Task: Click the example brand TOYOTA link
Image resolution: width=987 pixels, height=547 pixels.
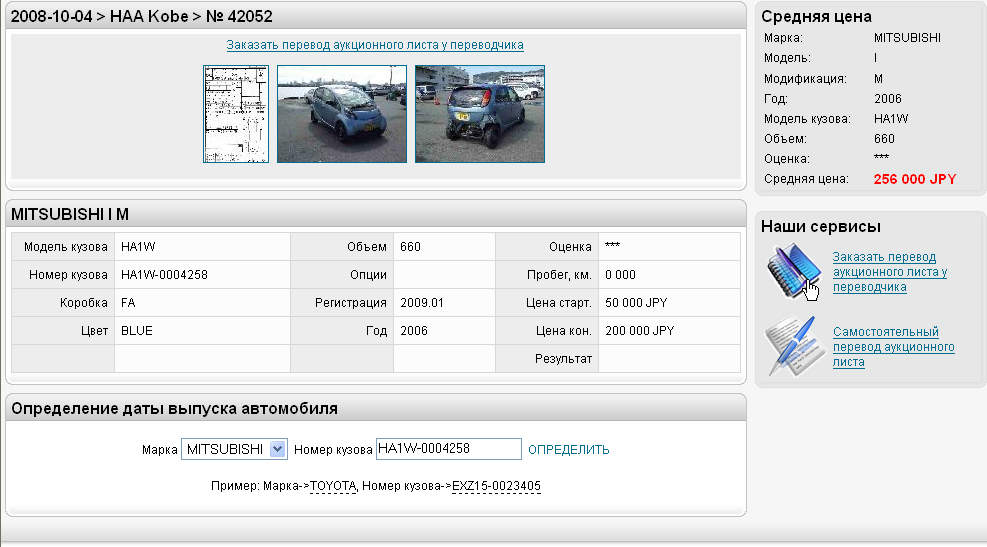Action: point(333,486)
